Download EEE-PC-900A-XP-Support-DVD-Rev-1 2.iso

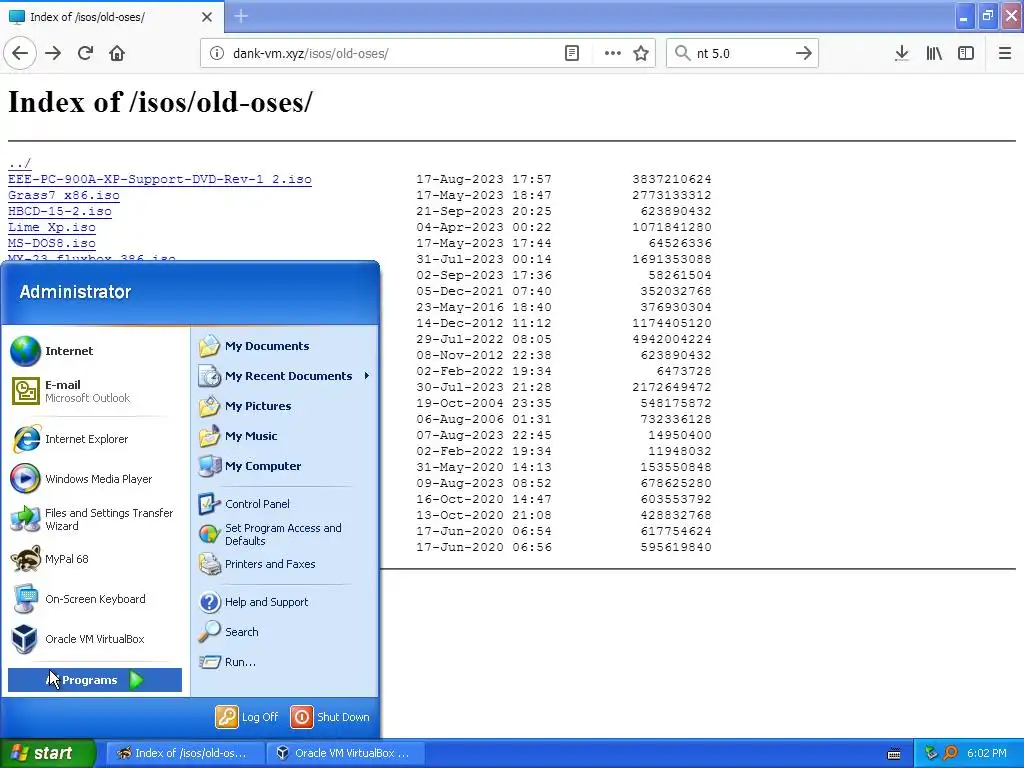point(159,179)
